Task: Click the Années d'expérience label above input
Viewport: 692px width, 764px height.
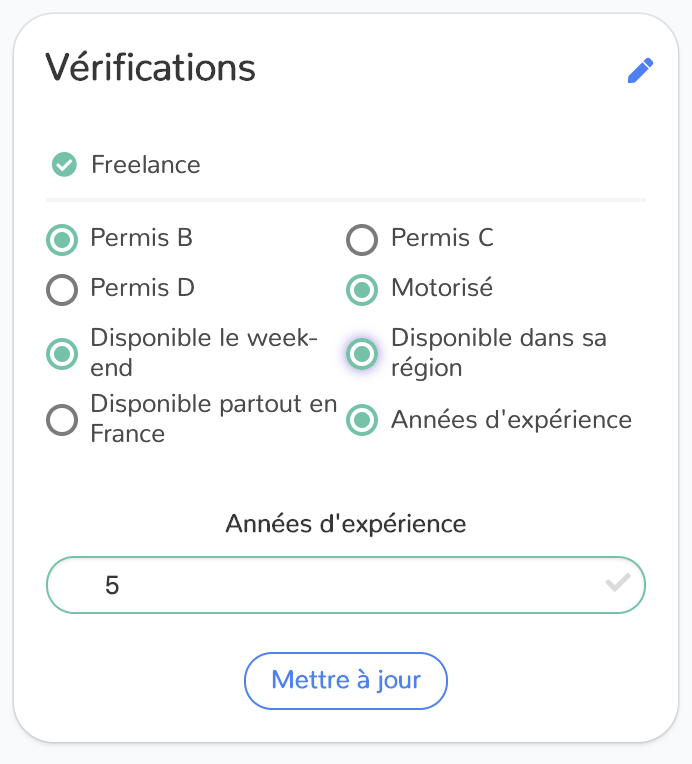Action: click(x=346, y=524)
